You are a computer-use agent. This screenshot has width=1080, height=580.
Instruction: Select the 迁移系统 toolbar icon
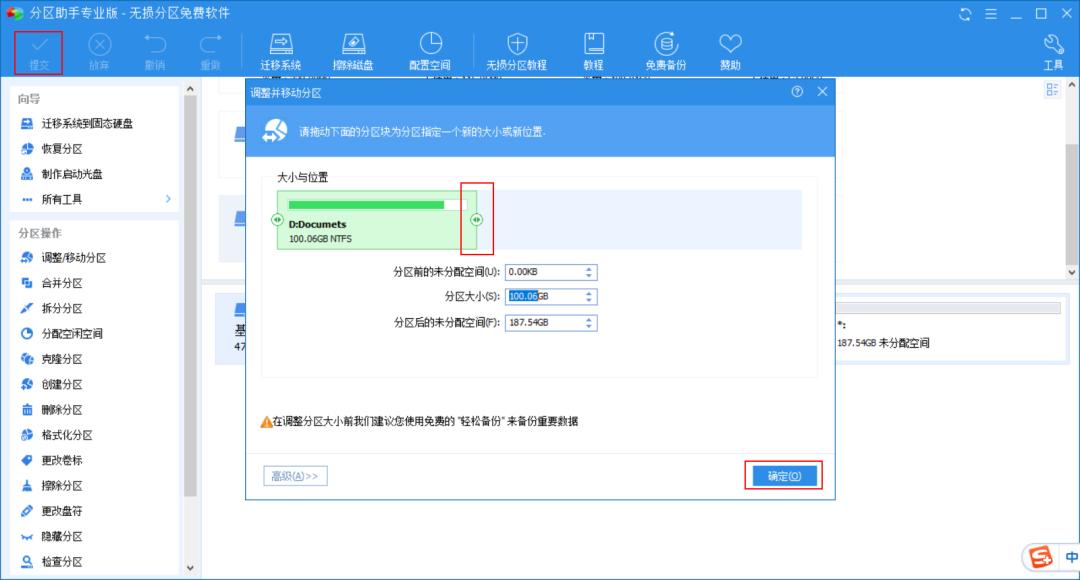280,49
